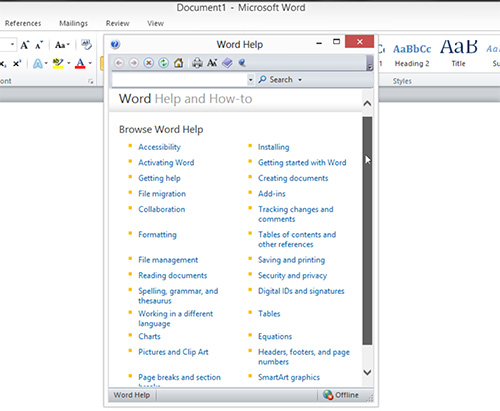Apply the Heading 2 style

coord(412,55)
